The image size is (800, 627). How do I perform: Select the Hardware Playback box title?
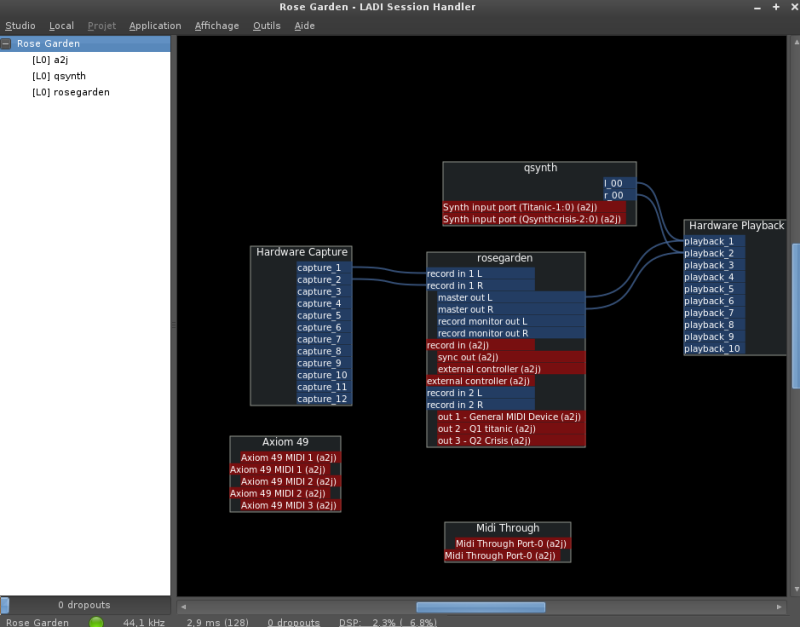737,225
